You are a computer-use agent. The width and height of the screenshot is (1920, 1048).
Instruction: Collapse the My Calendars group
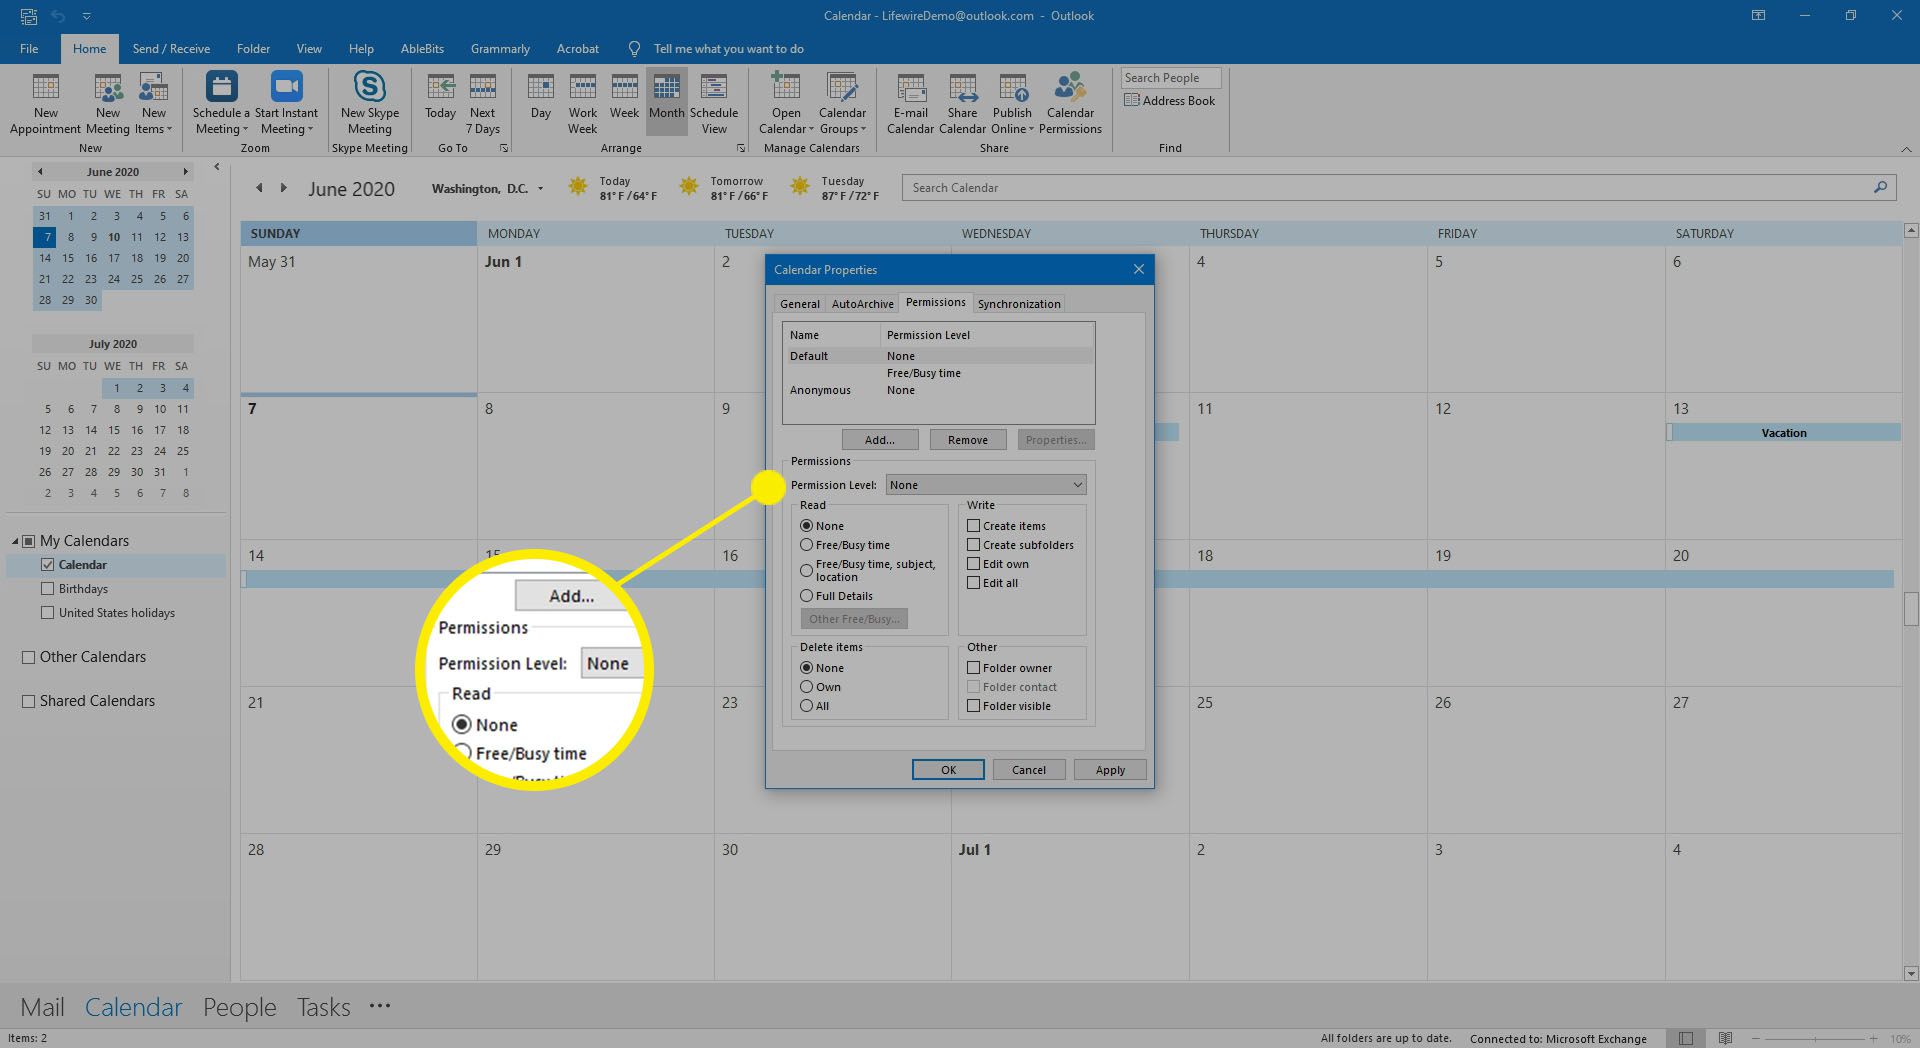click(x=16, y=541)
